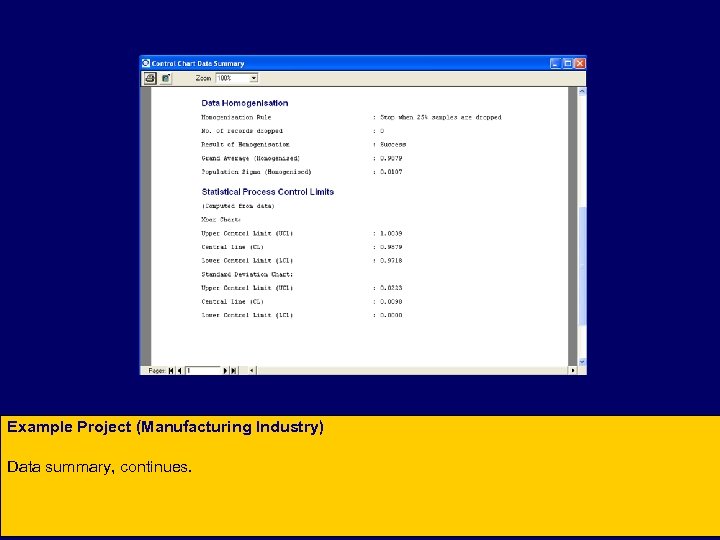Click the Success result value
The height and width of the screenshot is (540, 720).
click(x=393, y=144)
